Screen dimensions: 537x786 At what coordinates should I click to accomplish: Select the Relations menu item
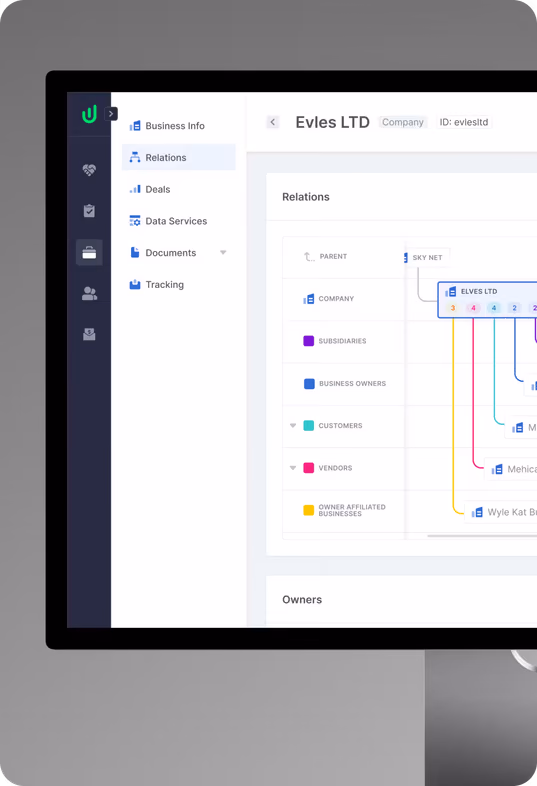pos(178,157)
